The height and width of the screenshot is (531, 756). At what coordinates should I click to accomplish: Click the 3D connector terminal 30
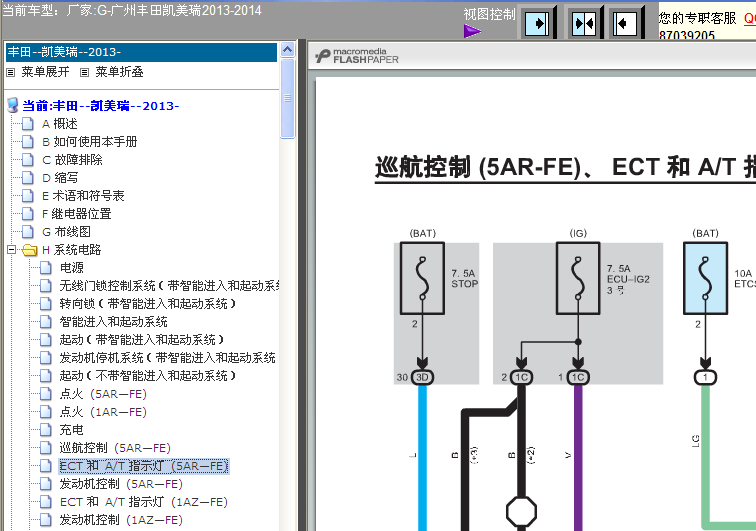422,377
